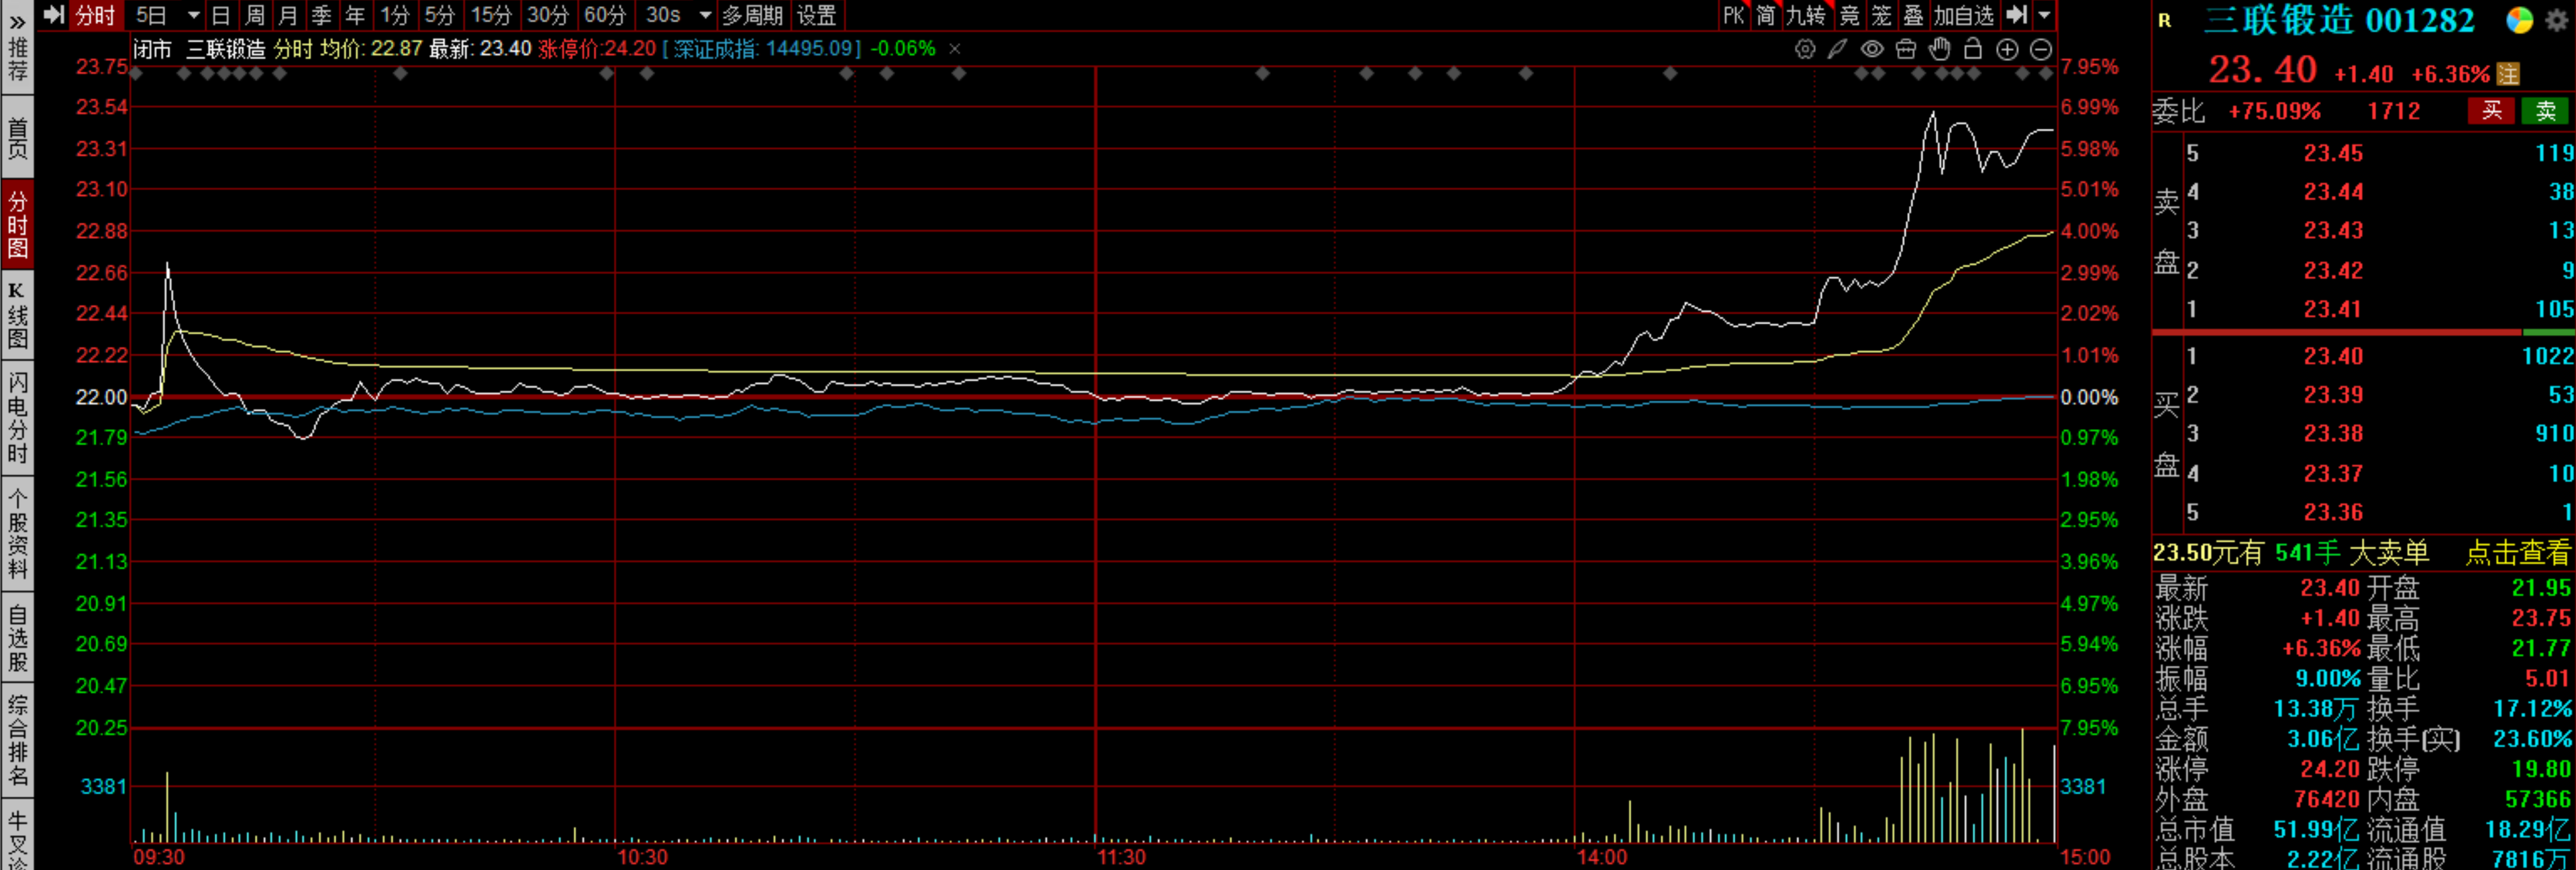Click the zoom in plus icon

pos(2007,49)
